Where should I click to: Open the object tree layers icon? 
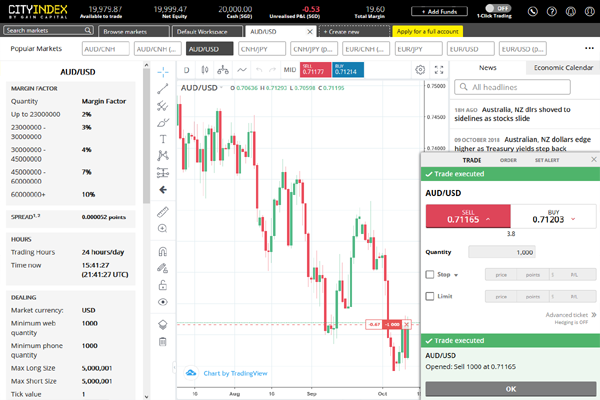(x=163, y=325)
